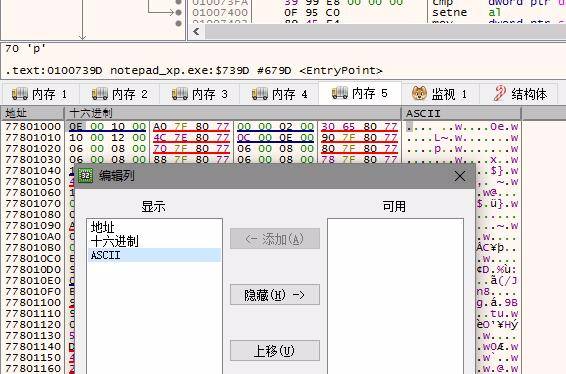Screen dimensions: 566x374
Task: Click the 隐藏(H) button
Action: (x=275, y=295)
